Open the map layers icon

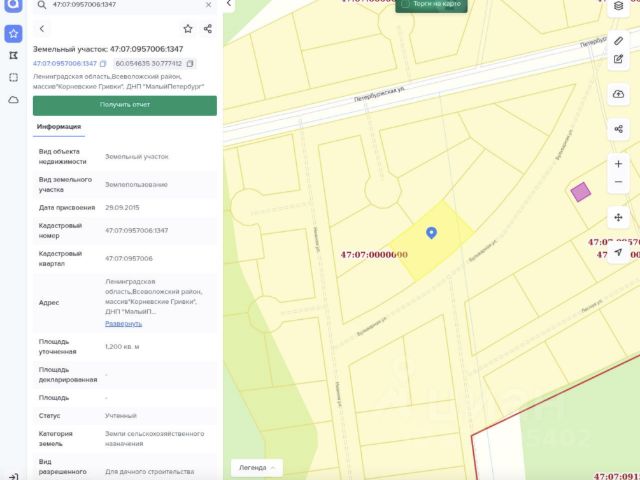click(618, 6)
